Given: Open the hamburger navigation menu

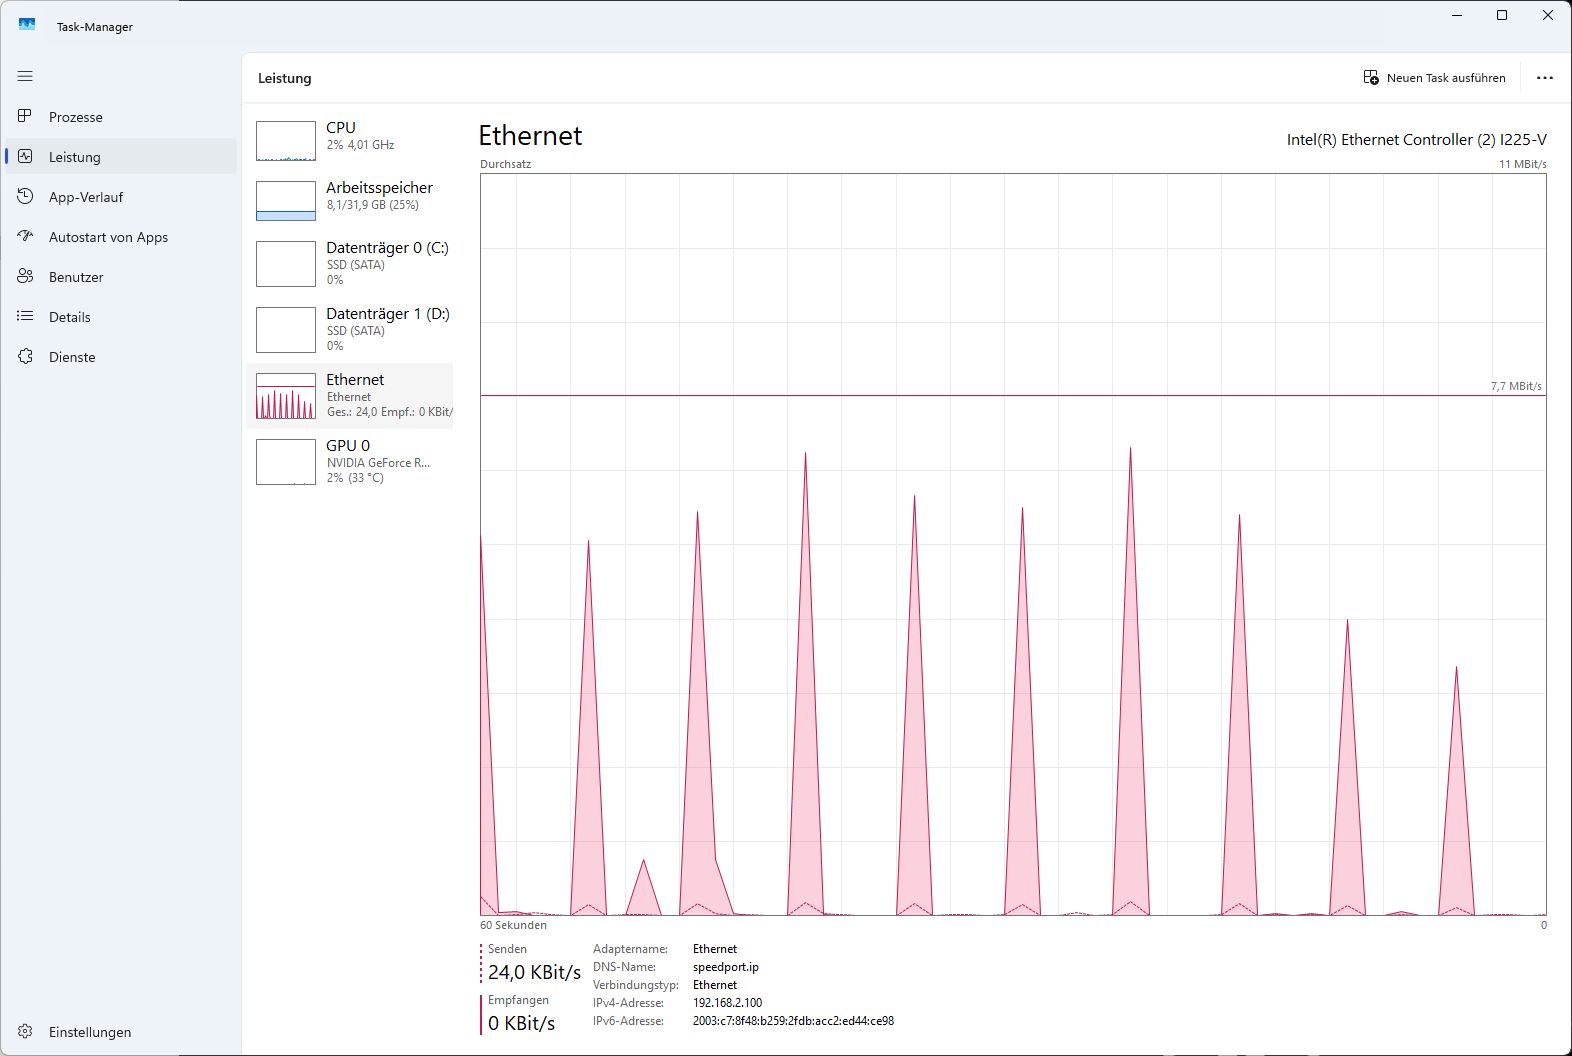Looking at the screenshot, I should click(x=25, y=76).
